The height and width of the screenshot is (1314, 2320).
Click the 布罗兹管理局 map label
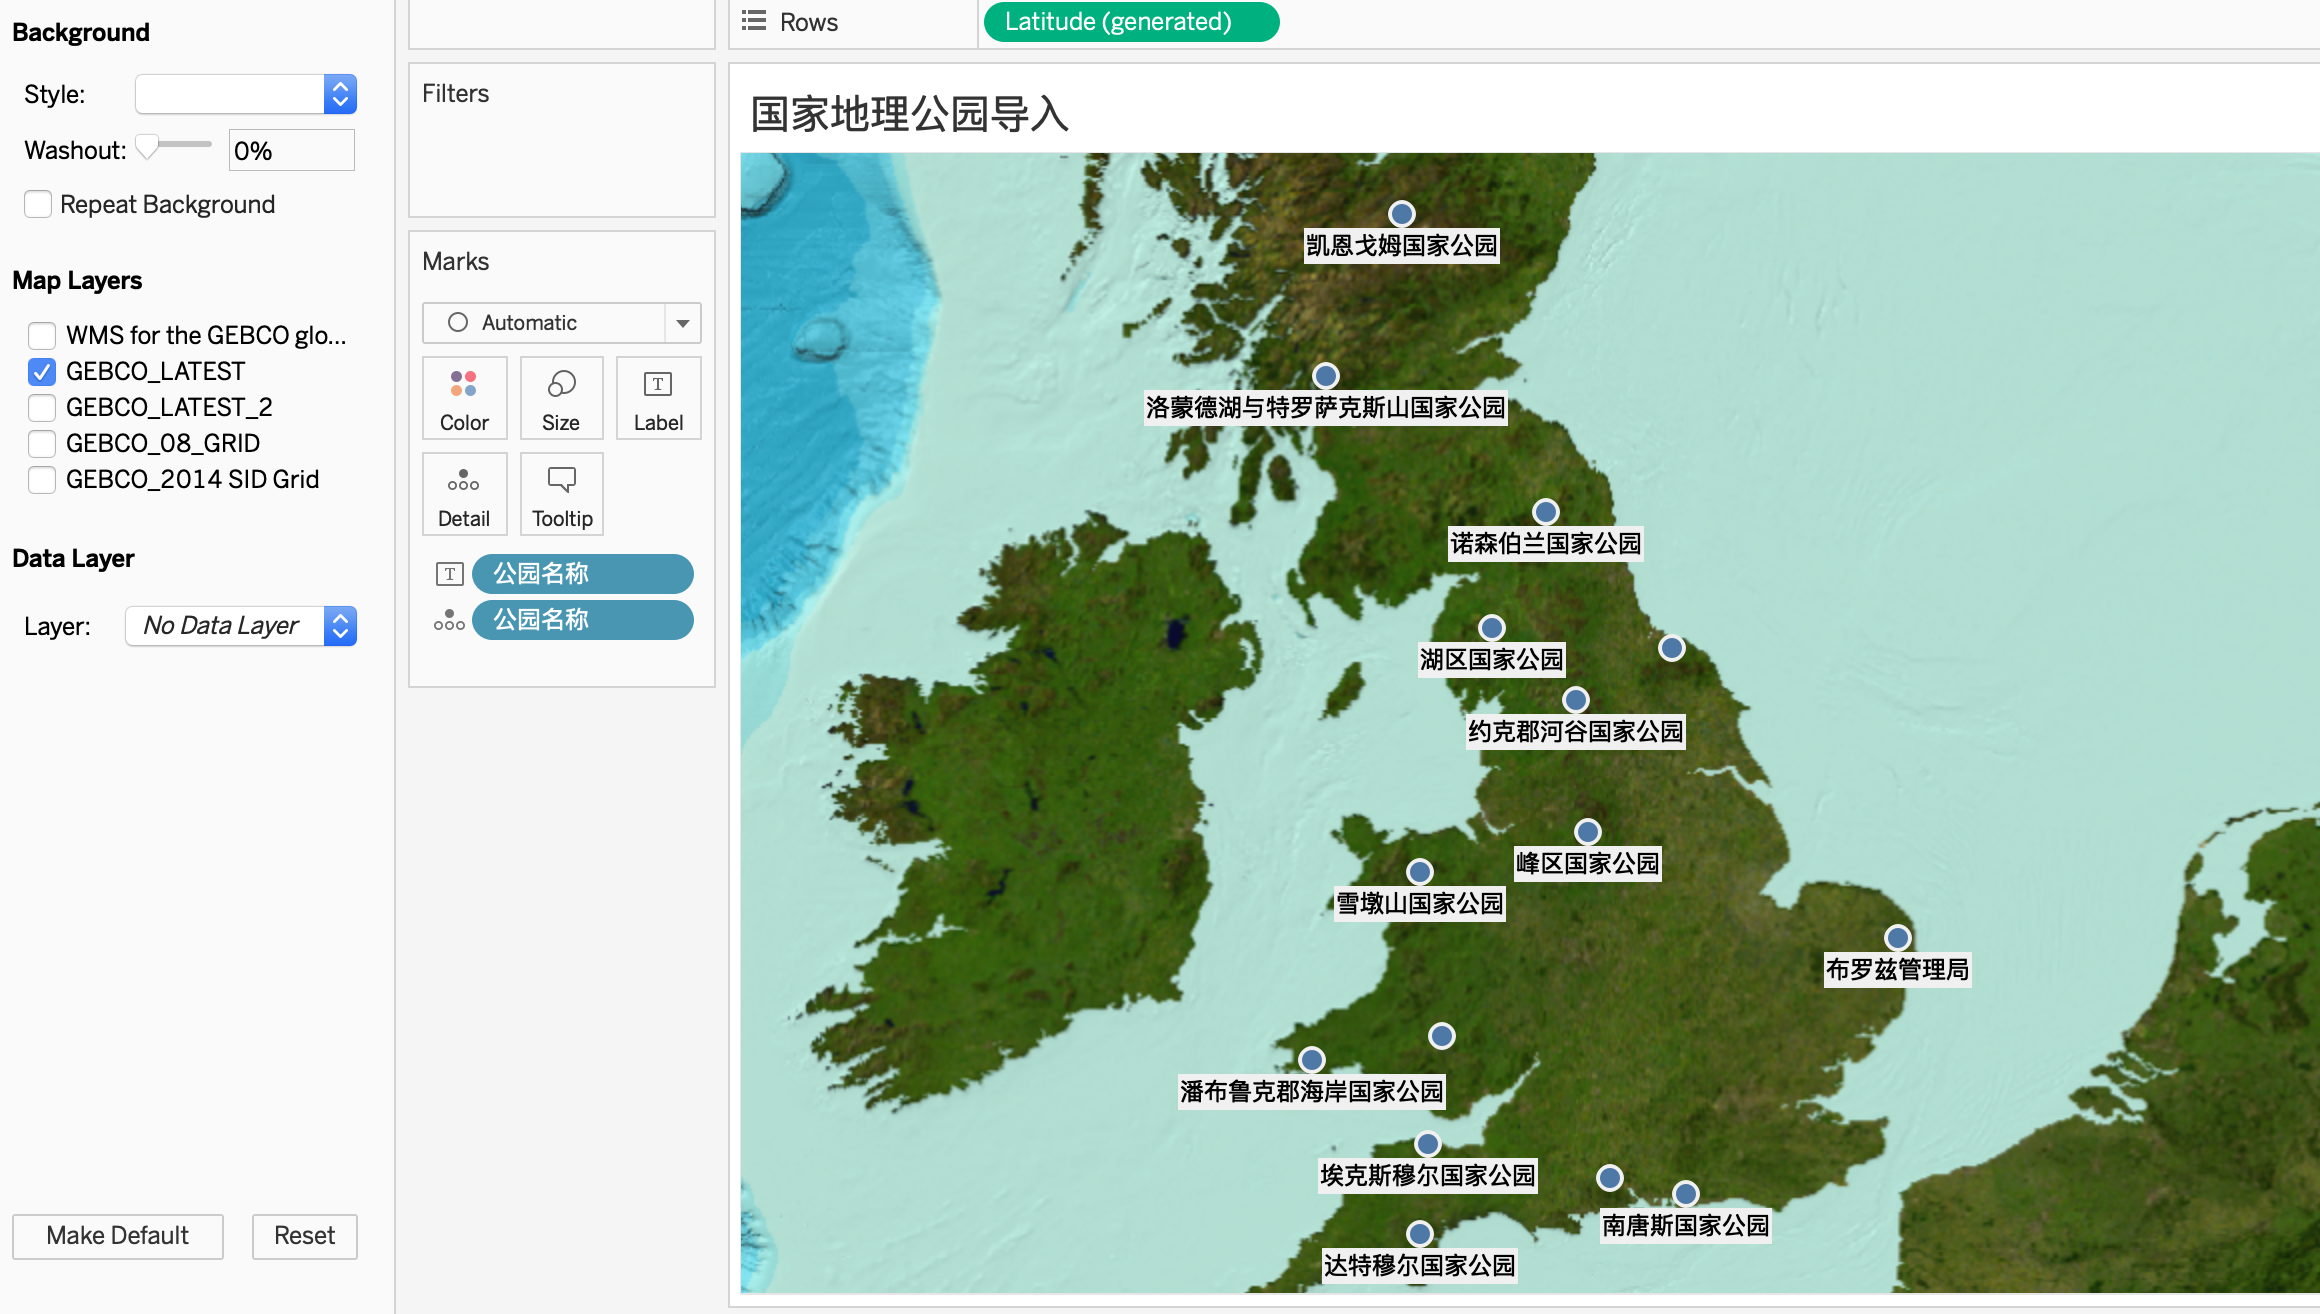tap(1898, 970)
